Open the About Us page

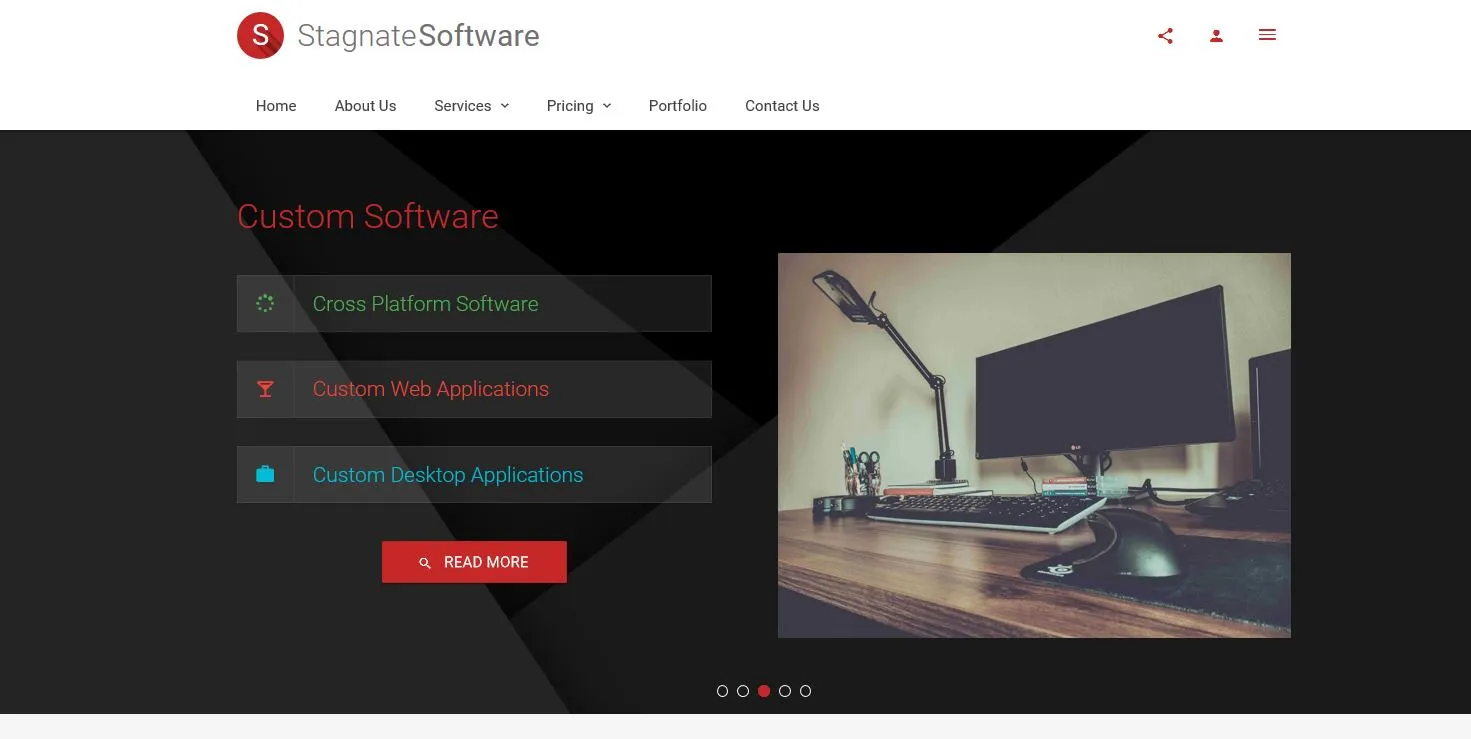[x=365, y=106]
